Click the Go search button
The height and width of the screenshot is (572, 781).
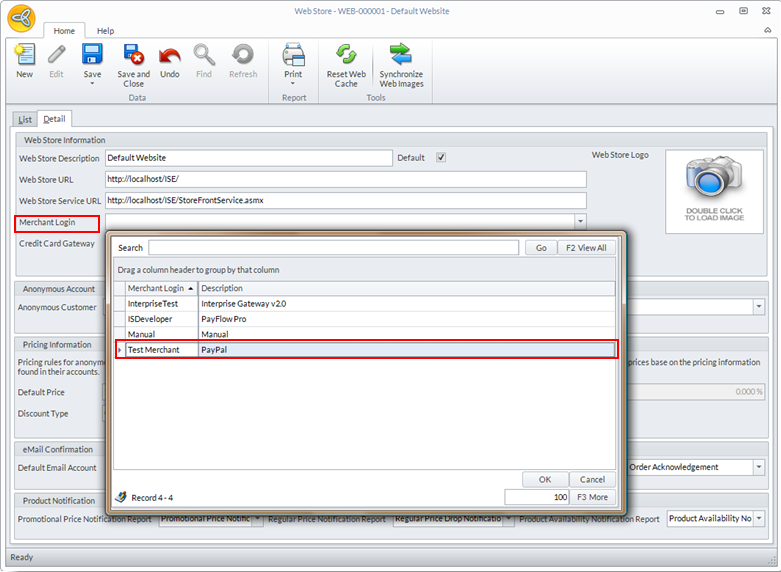coord(540,248)
